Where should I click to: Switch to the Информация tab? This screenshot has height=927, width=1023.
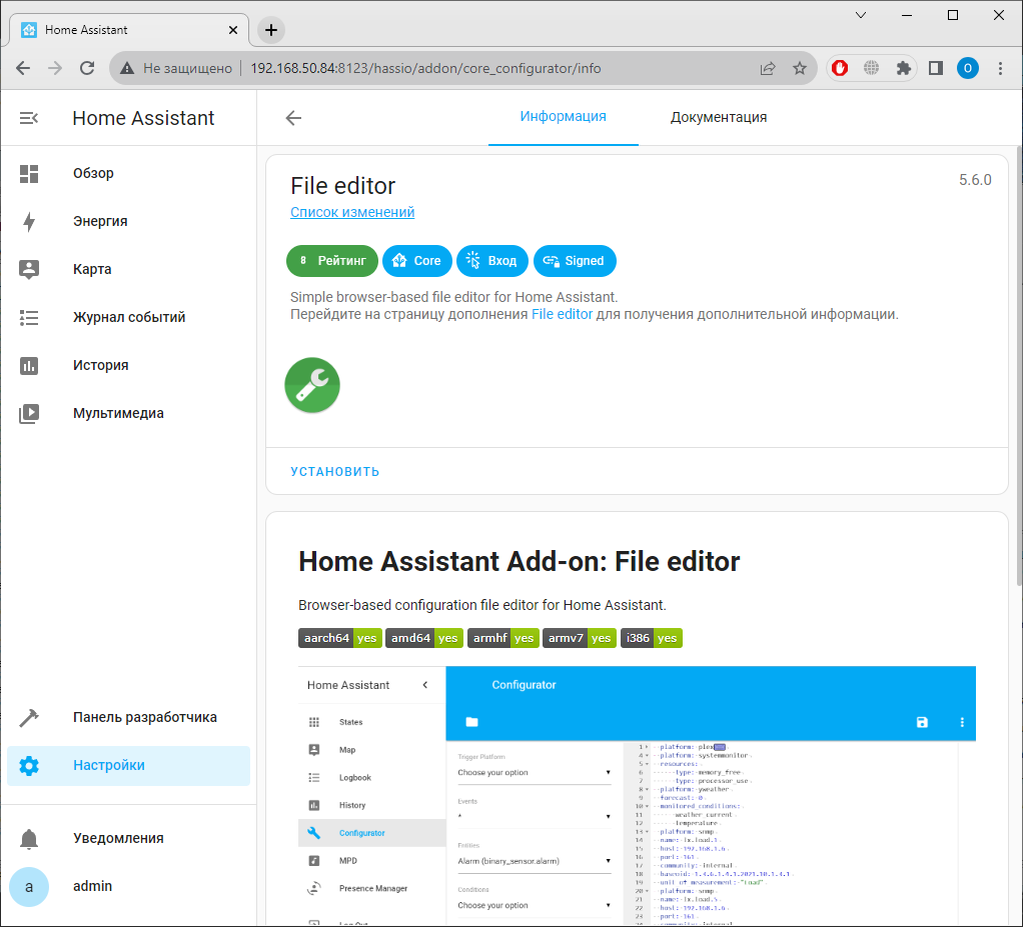coord(563,117)
